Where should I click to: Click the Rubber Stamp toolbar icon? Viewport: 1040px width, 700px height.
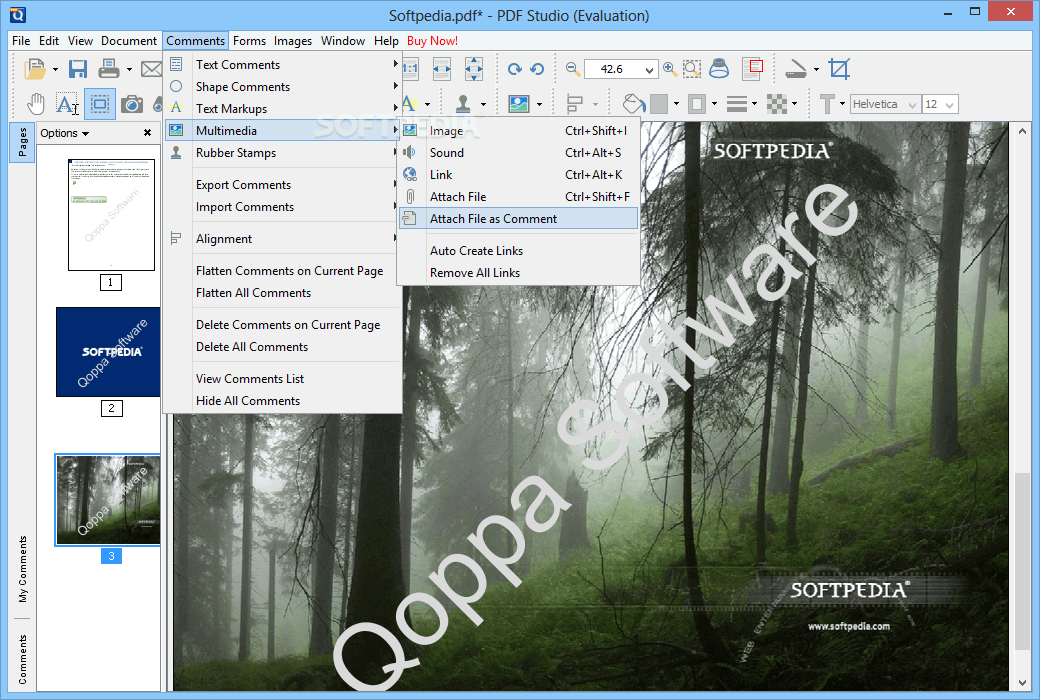(x=463, y=104)
